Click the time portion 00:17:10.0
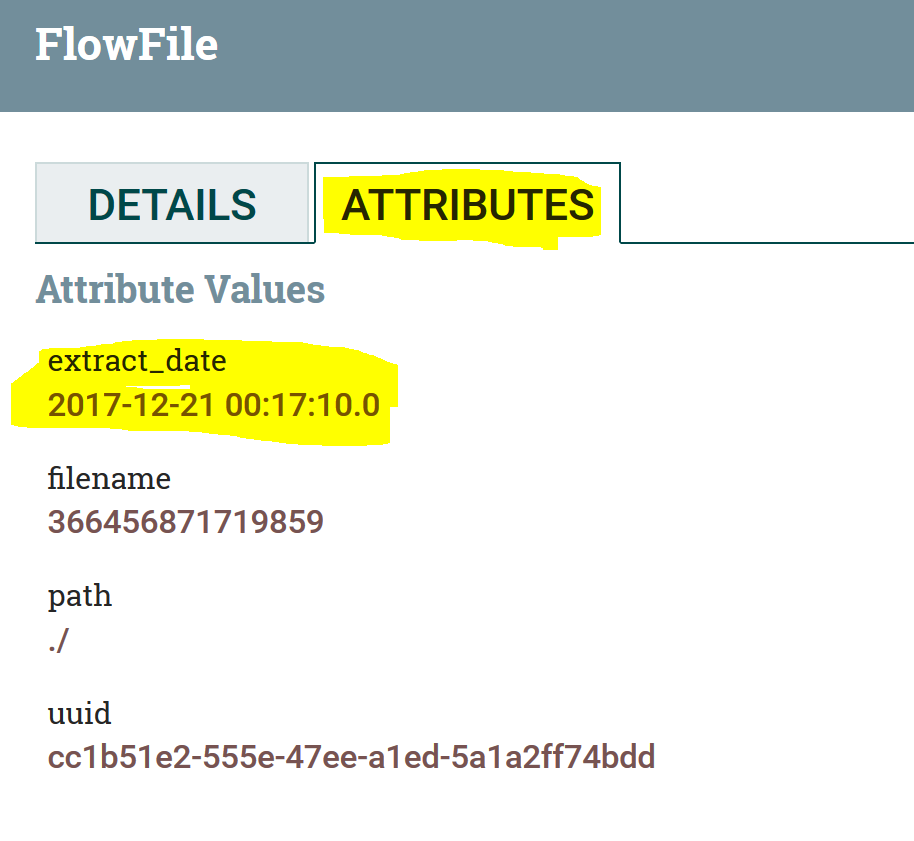 point(302,405)
